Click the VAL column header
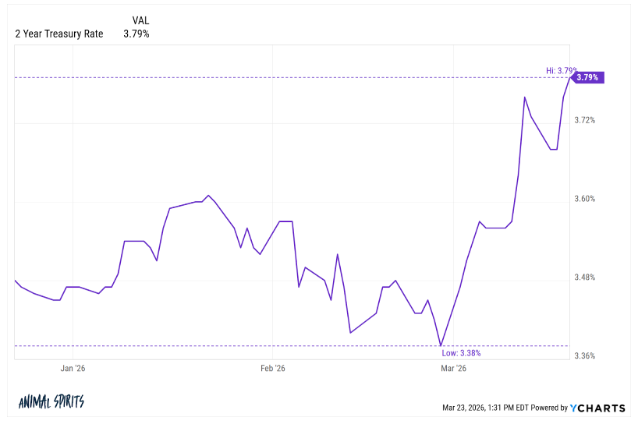The height and width of the screenshot is (421, 634). tap(141, 19)
